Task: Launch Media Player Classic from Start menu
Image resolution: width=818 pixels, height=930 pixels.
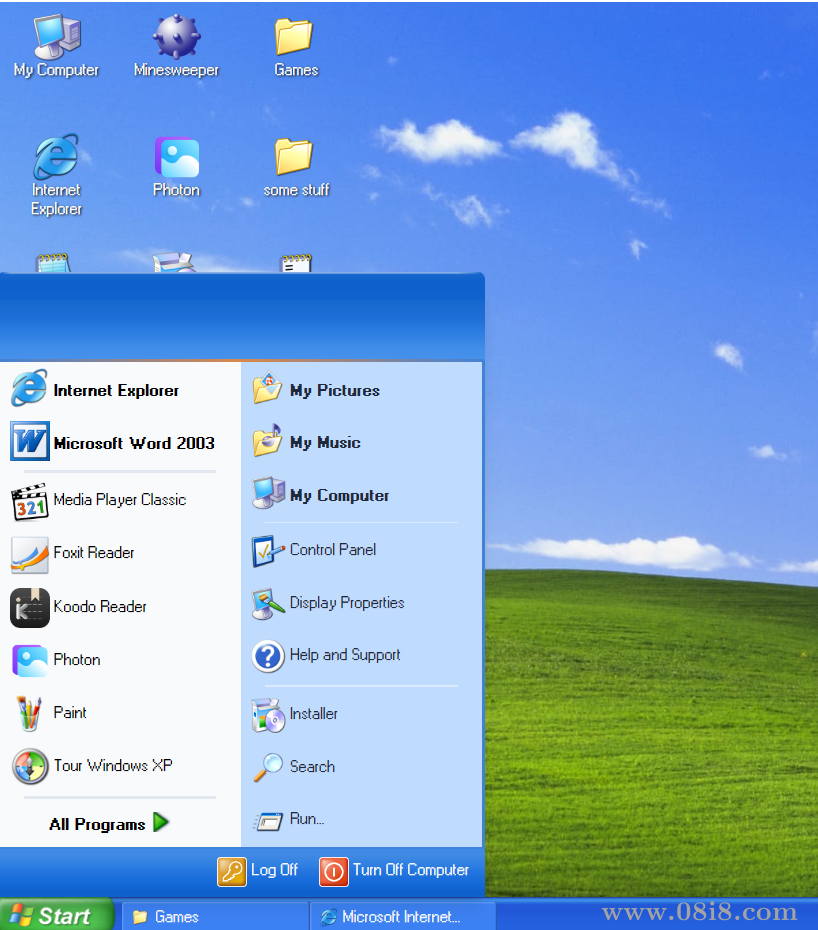Action: [x=118, y=500]
